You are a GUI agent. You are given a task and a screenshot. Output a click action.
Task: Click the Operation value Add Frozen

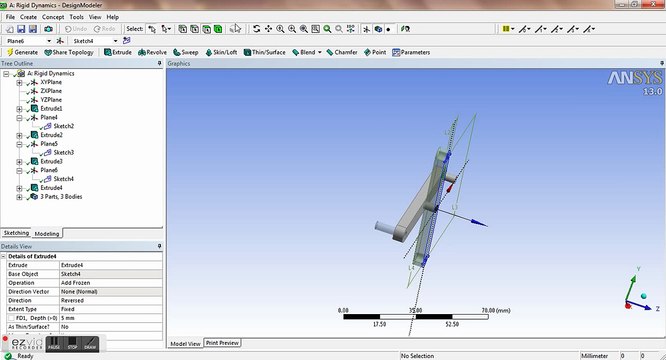tap(110, 283)
